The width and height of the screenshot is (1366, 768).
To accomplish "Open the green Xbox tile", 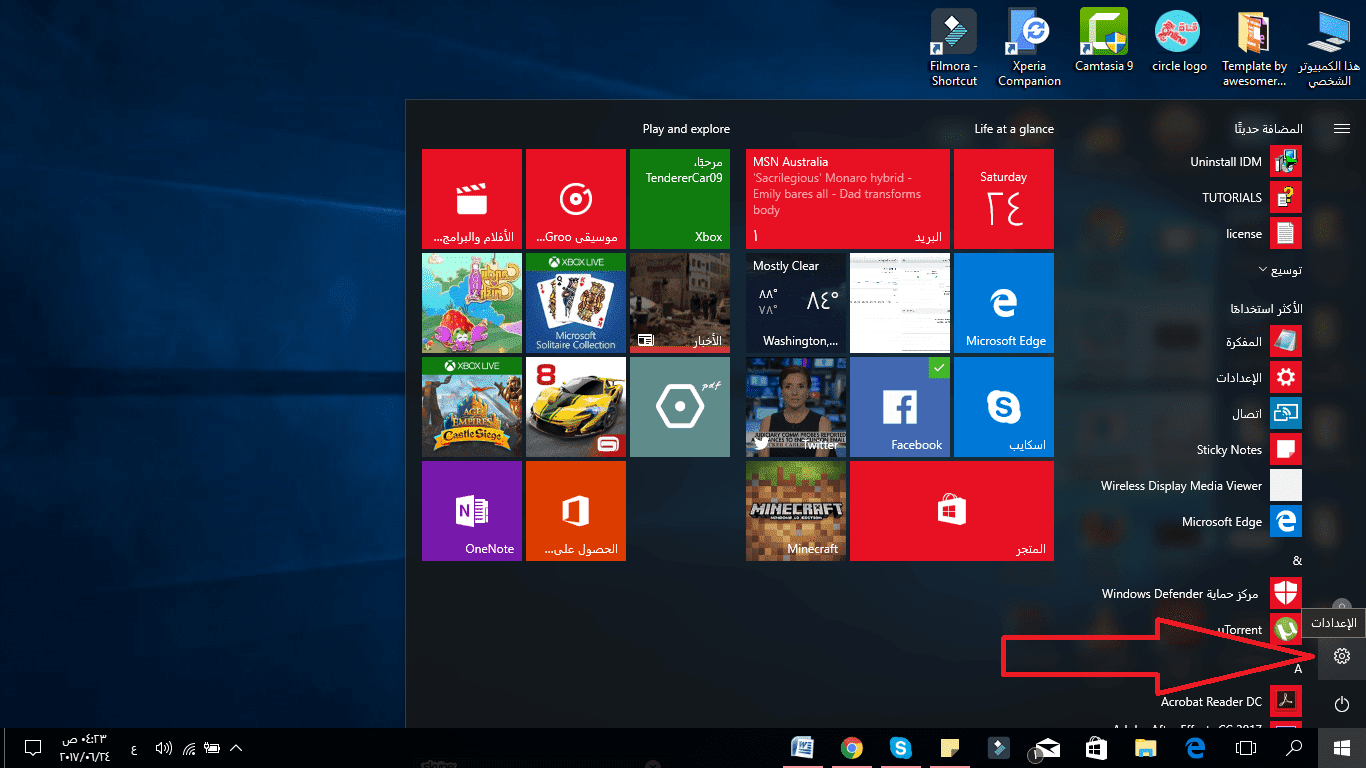I will click(680, 199).
